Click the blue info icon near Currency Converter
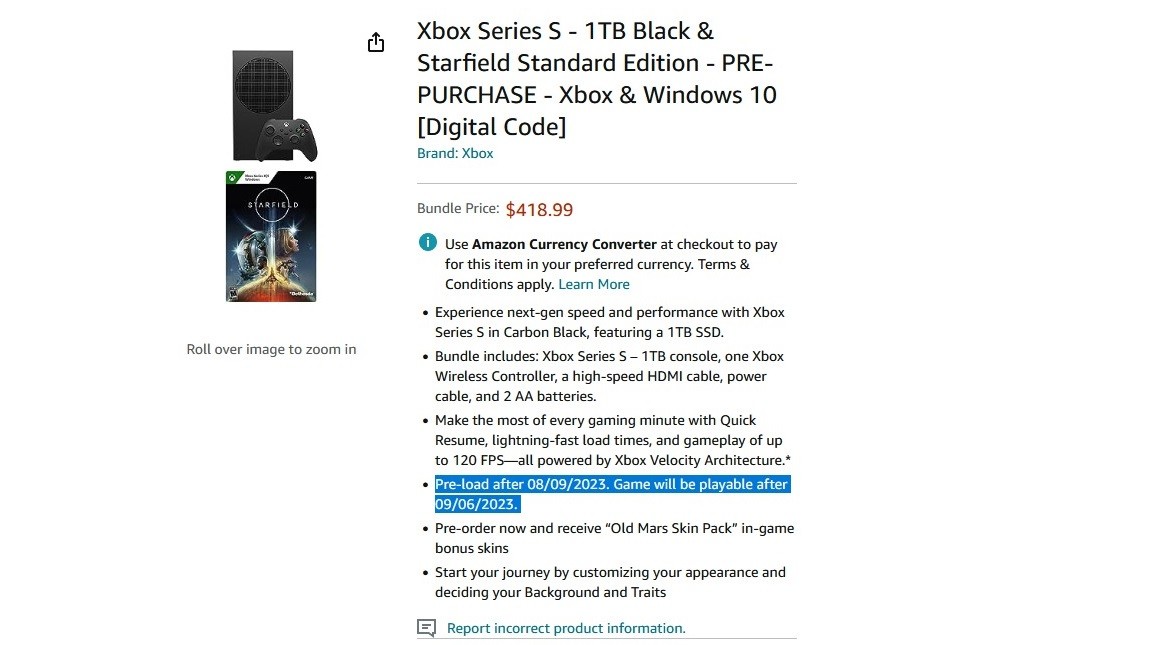 pos(427,243)
